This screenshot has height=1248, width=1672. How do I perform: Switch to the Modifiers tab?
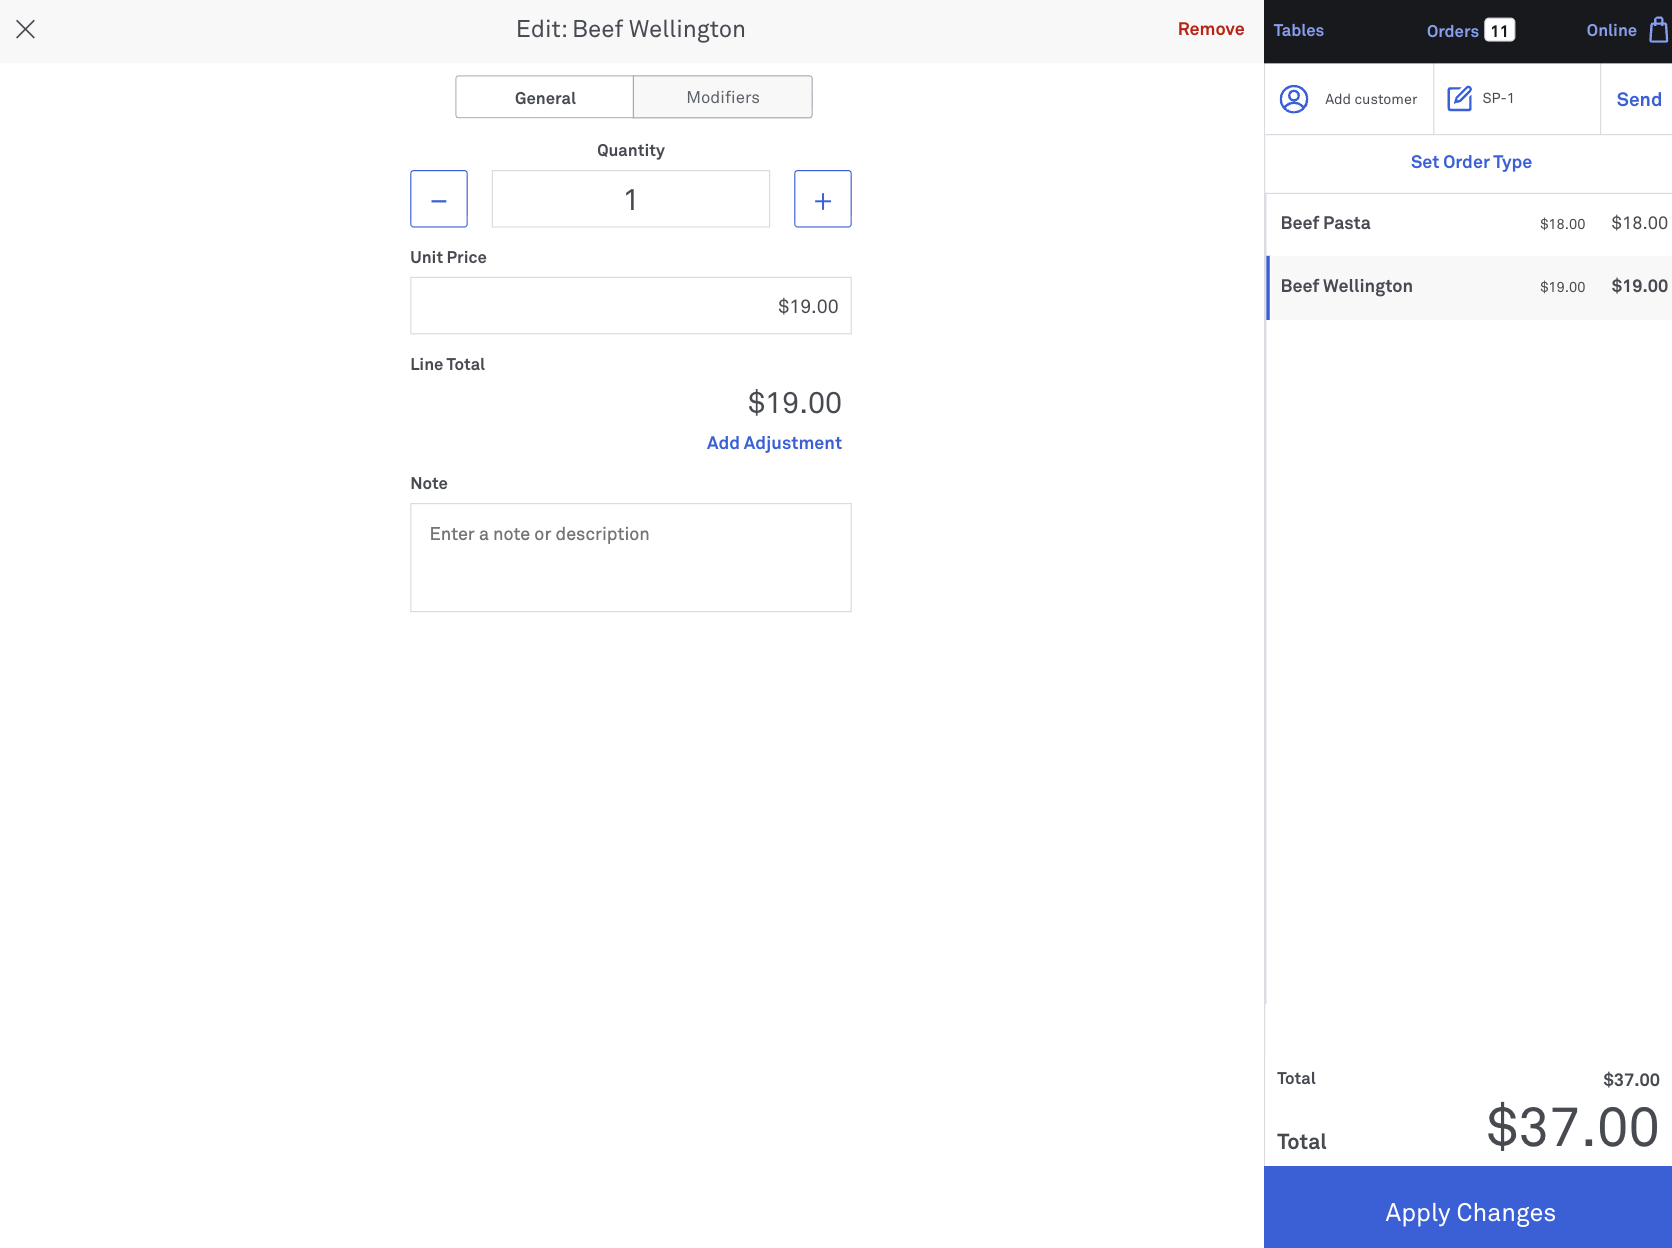(x=723, y=97)
